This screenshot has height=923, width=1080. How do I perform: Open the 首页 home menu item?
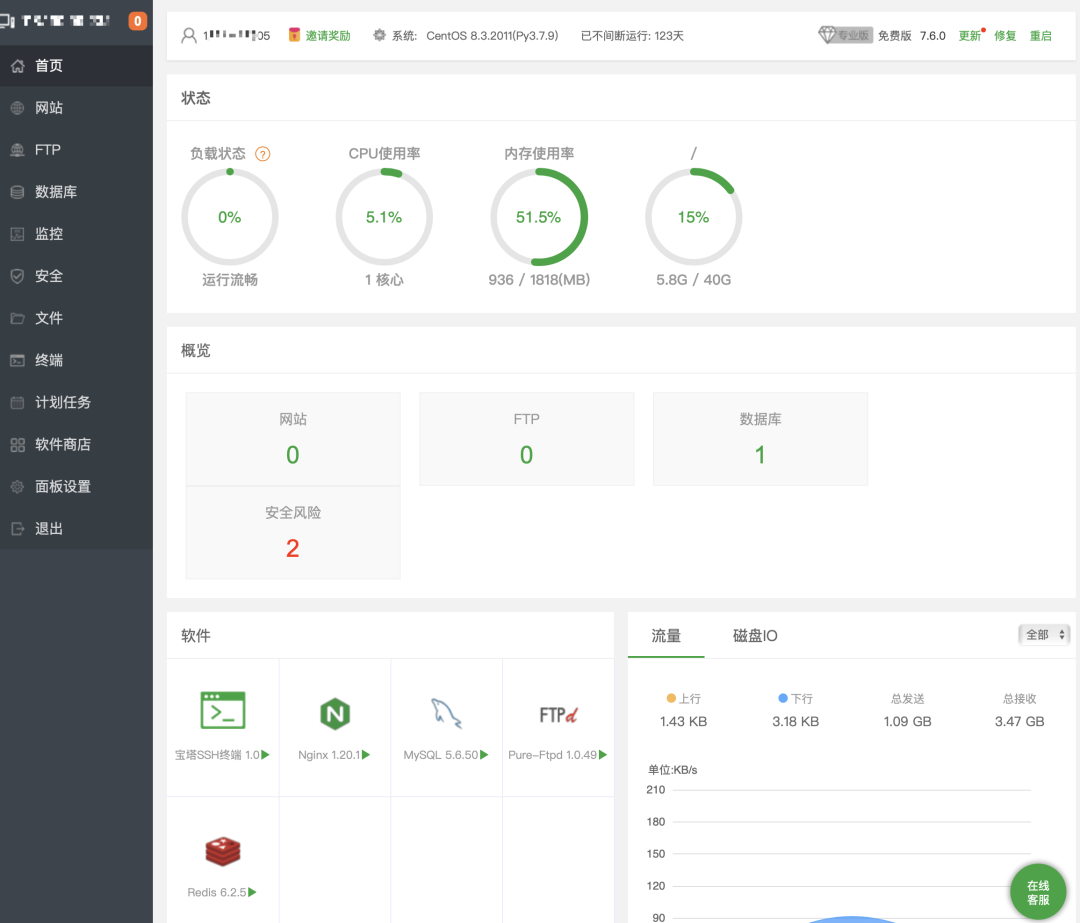coord(76,65)
